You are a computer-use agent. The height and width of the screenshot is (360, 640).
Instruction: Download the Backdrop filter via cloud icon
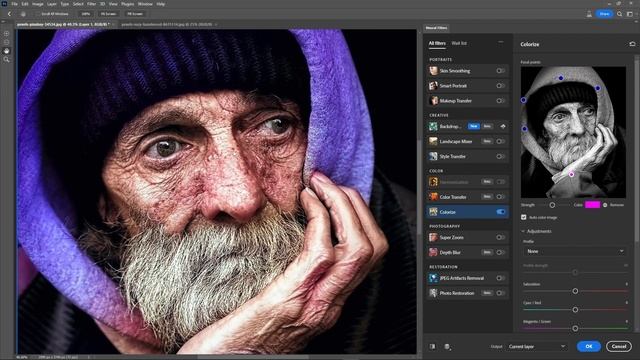pos(503,127)
